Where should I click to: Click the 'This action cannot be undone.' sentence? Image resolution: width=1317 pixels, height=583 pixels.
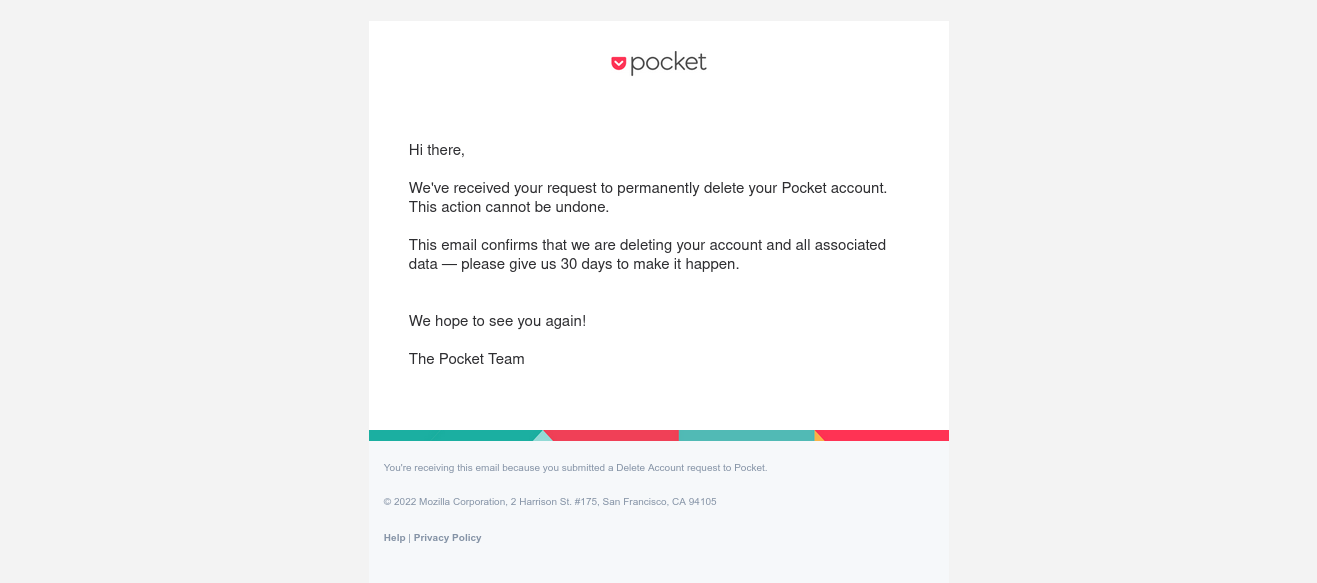point(509,207)
